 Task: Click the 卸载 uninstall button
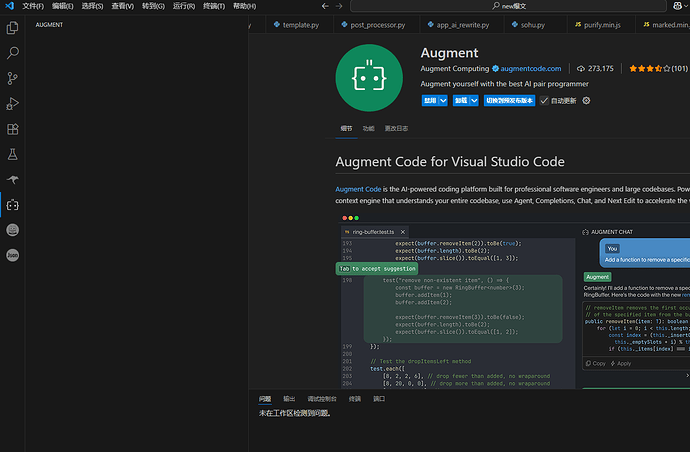(x=461, y=101)
